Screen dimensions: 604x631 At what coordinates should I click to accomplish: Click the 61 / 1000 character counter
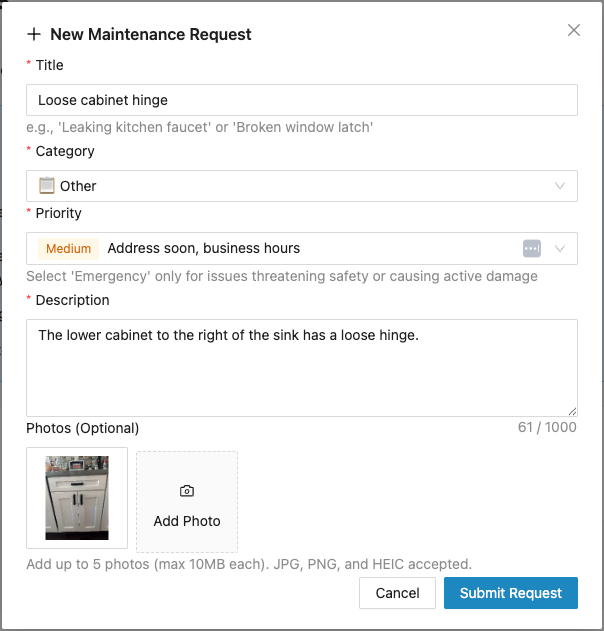(547, 427)
